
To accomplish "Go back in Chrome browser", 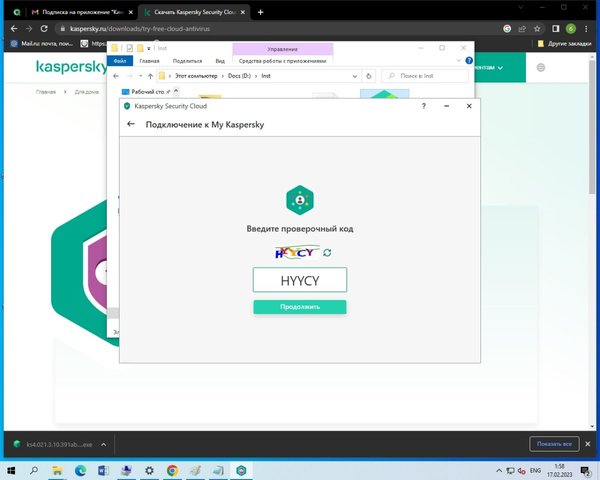I will pyautogui.click(x=14, y=29).
